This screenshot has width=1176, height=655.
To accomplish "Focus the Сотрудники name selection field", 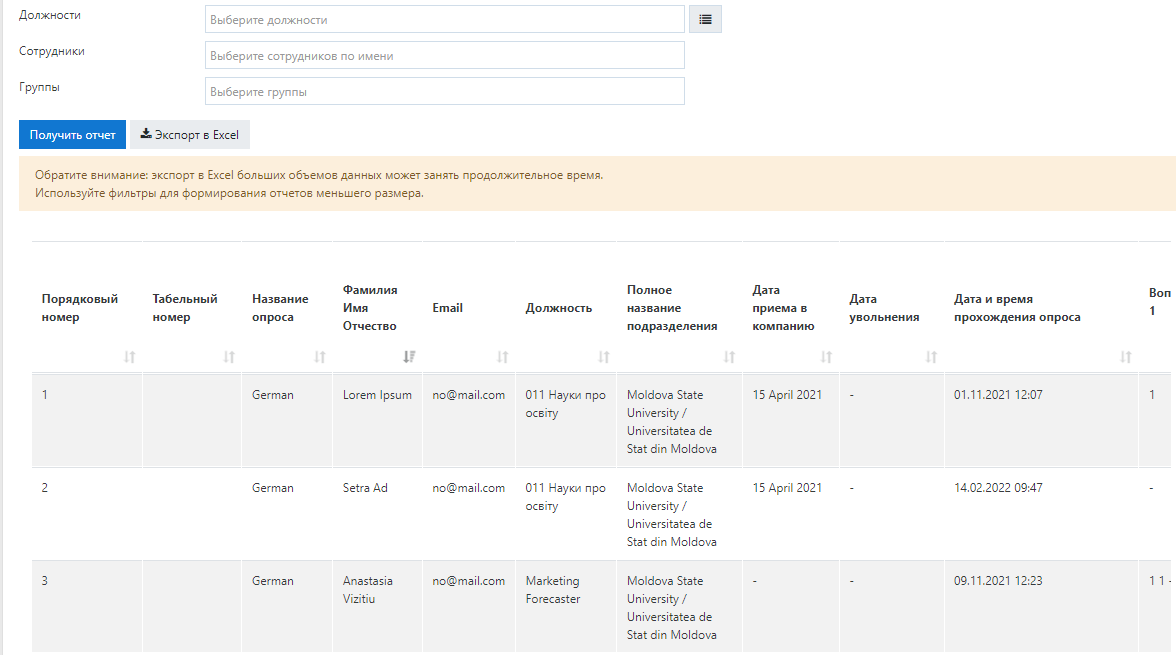I will (x=445, y=56).
